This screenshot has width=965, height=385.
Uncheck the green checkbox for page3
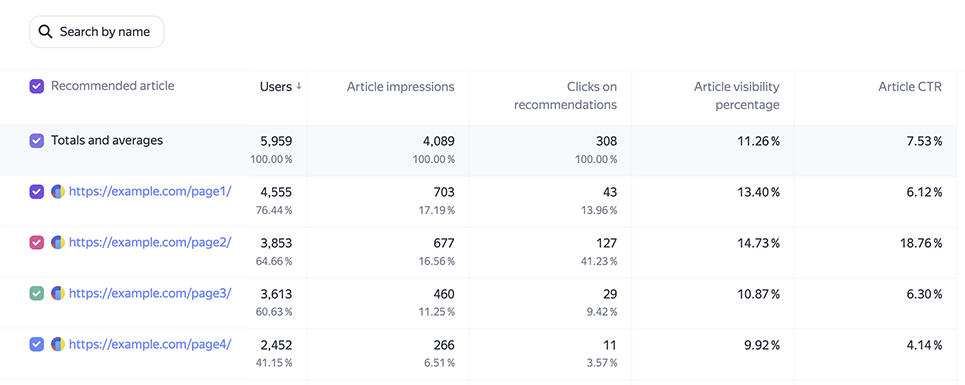pyautogui.click(x=37, y=294)
